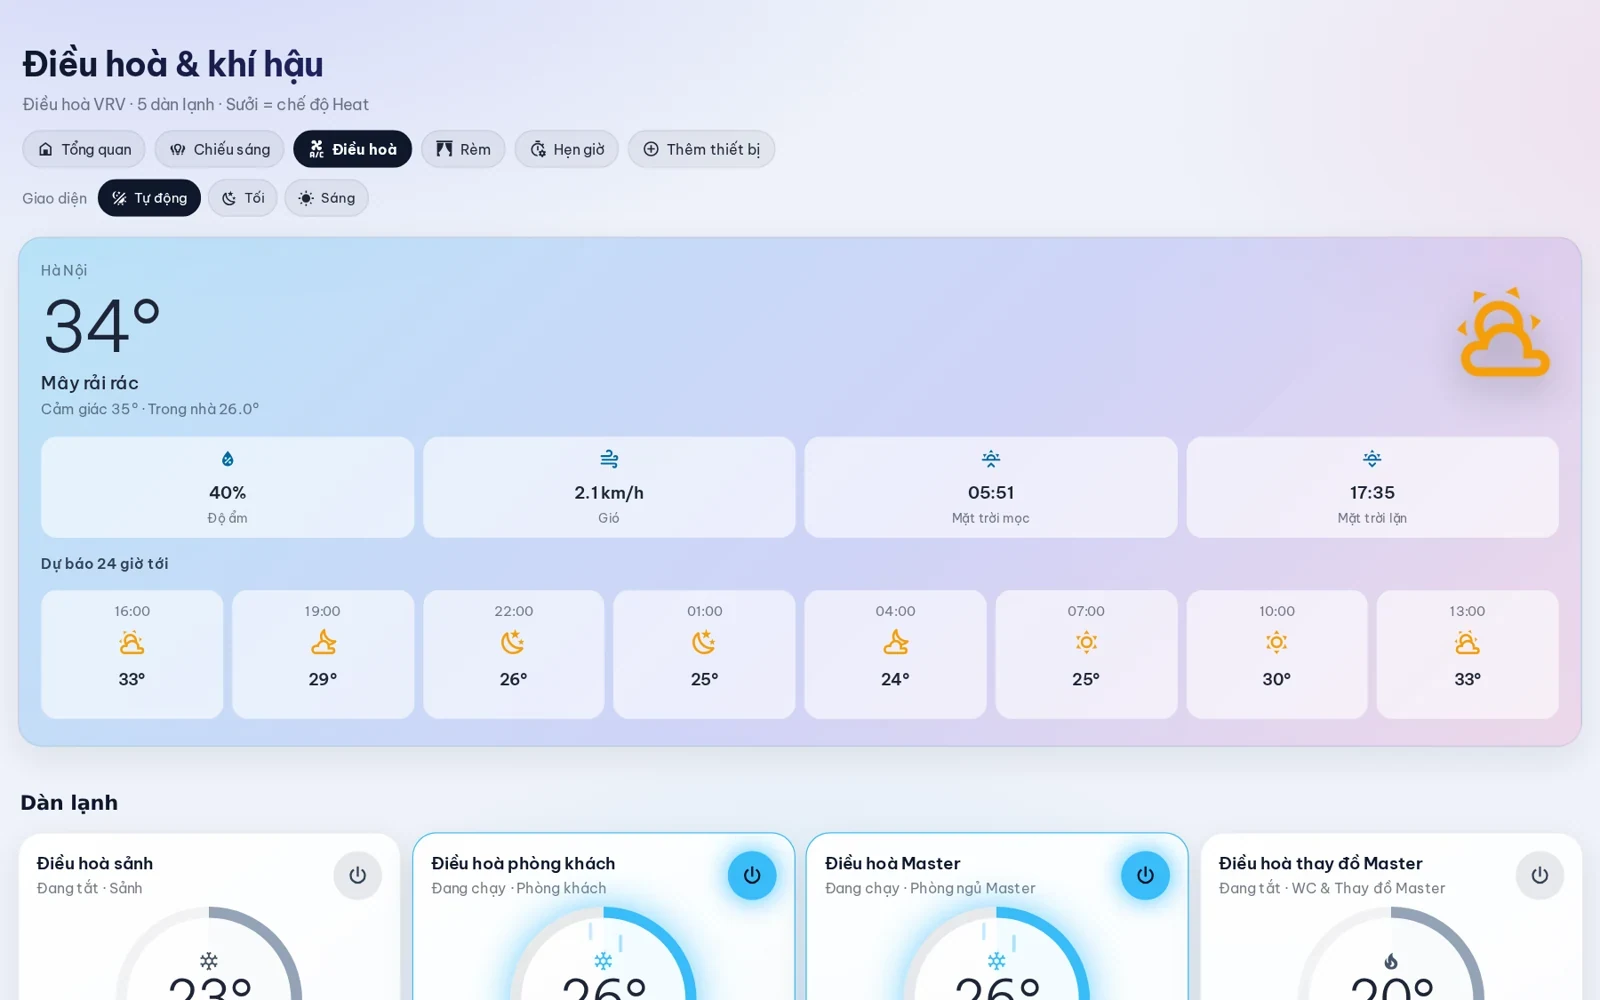Go to the Hẹn giờ tab
The image size is (1600, 1000).
[567, 149]
